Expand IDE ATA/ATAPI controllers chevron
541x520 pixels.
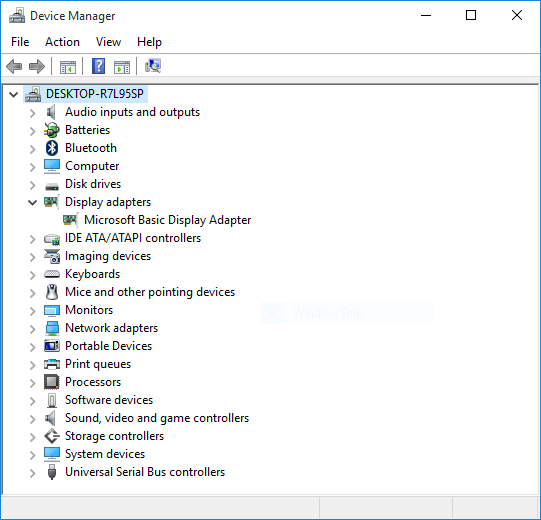[x=33, y=239]
